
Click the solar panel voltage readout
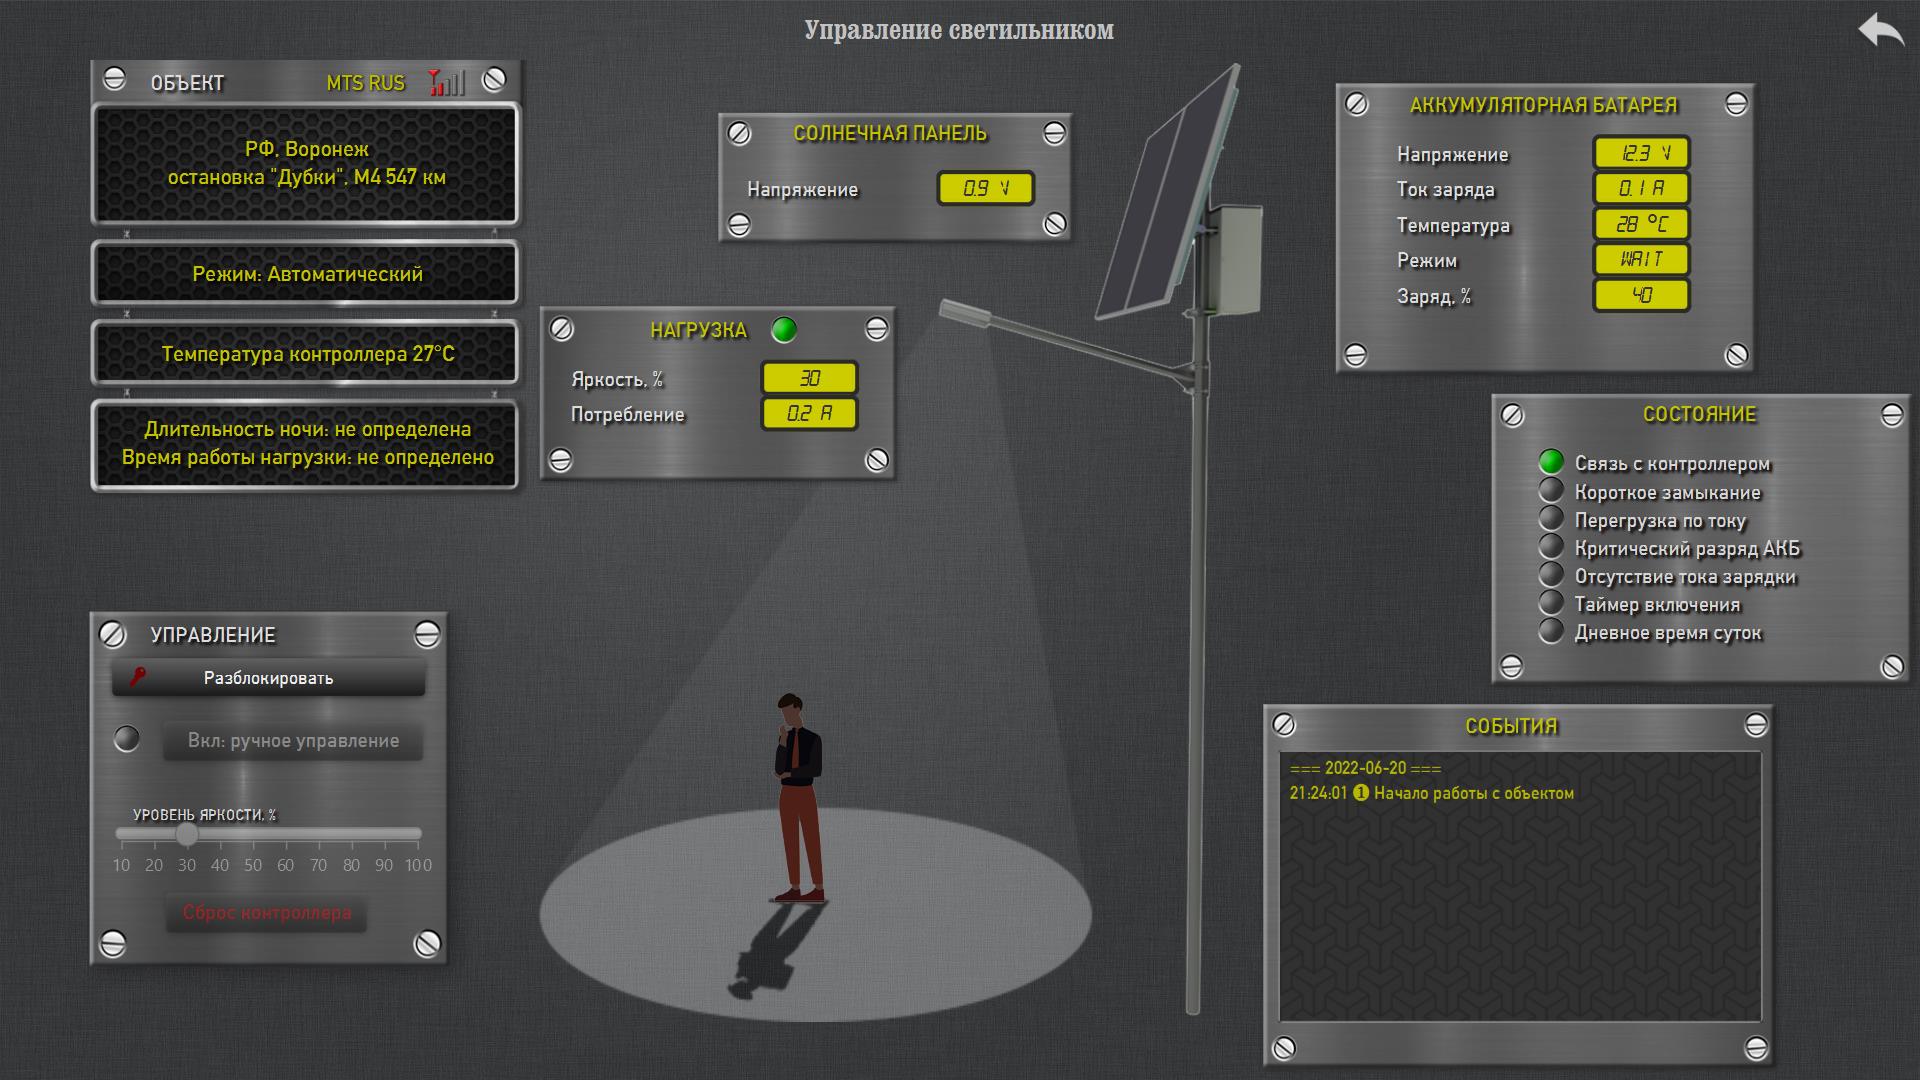(x=985, y=188)
